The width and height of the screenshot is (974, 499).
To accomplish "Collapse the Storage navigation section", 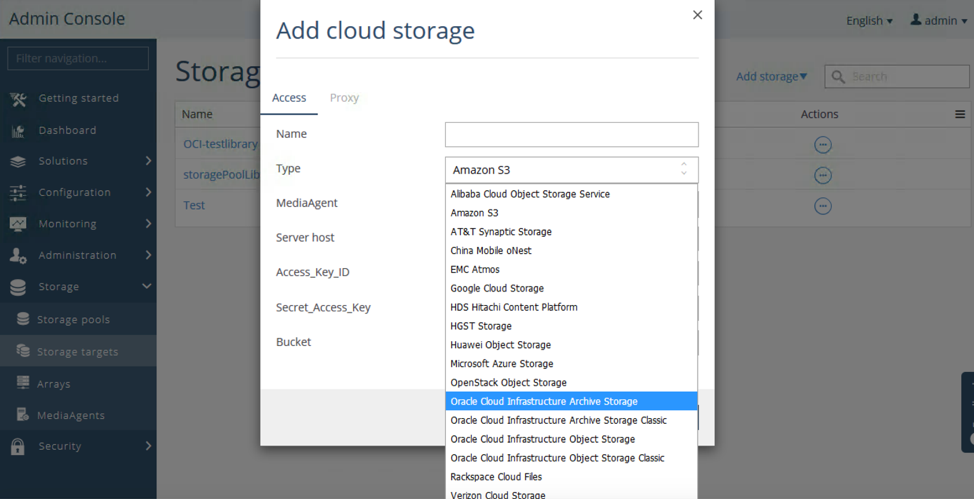I will pos(147,287).
